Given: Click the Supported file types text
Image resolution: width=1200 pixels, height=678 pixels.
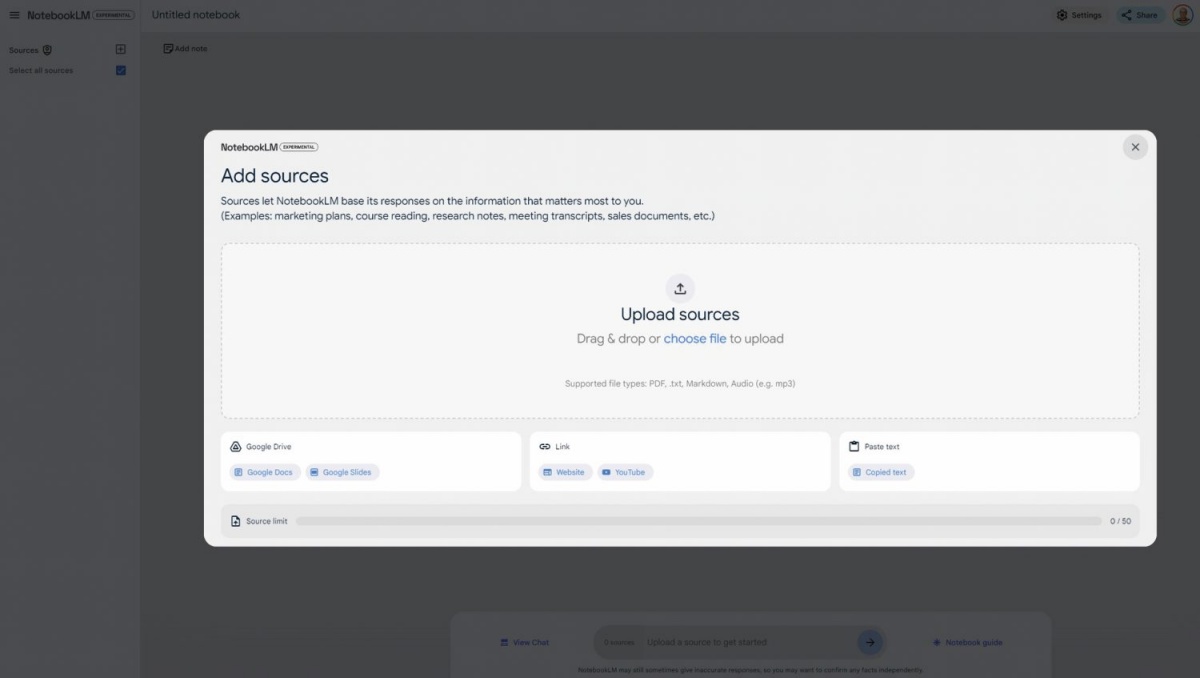Looking at the screenshot, I should (x=680, y=383).
